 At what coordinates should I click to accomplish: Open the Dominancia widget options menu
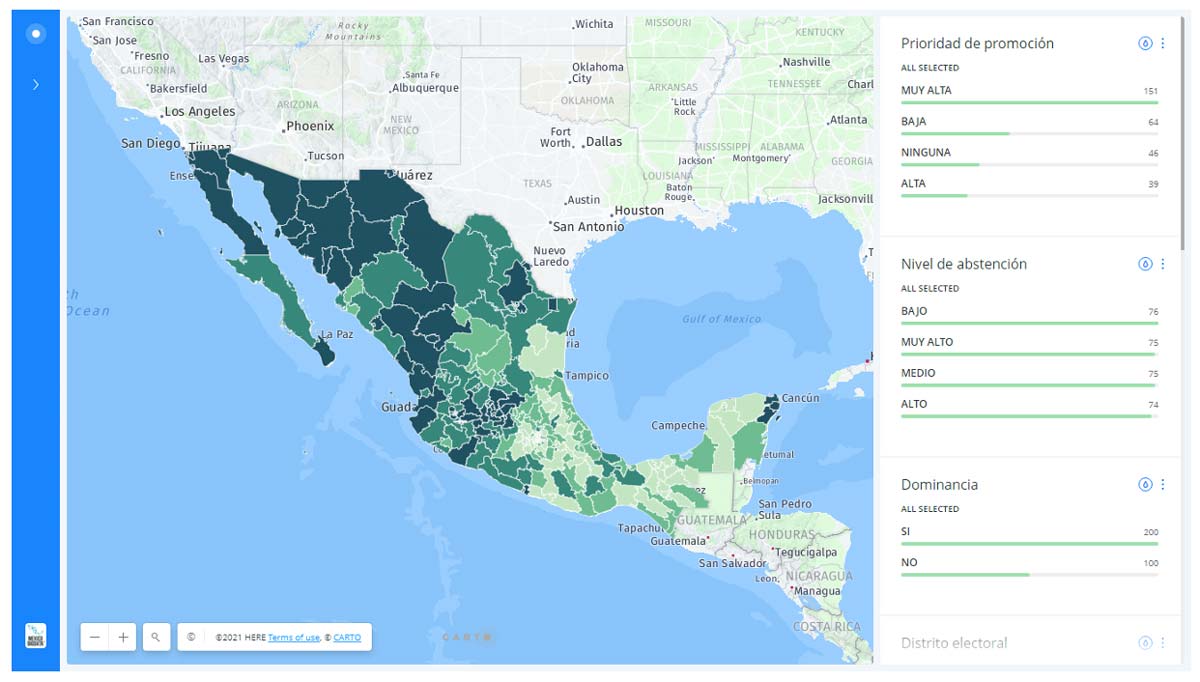click(x=1162, y=484)
